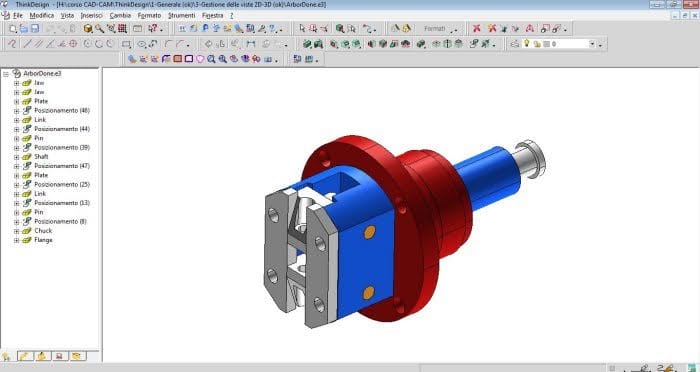The width and height of the screenshot is (700, 372).
Task: Open the Modifica menu
Action: point(42,15)
